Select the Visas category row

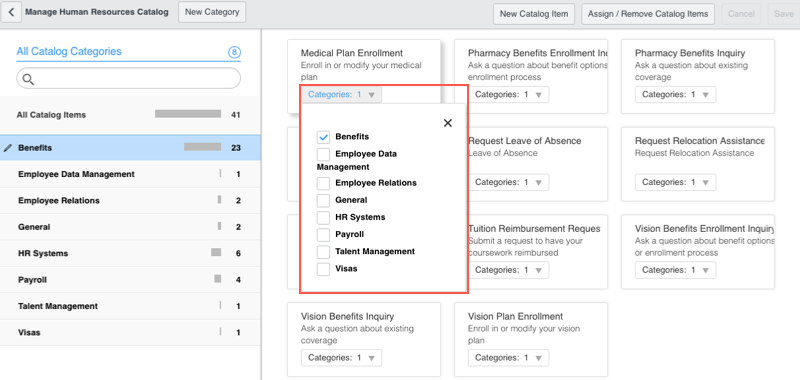pyautogui.click(x=130, y=333)
